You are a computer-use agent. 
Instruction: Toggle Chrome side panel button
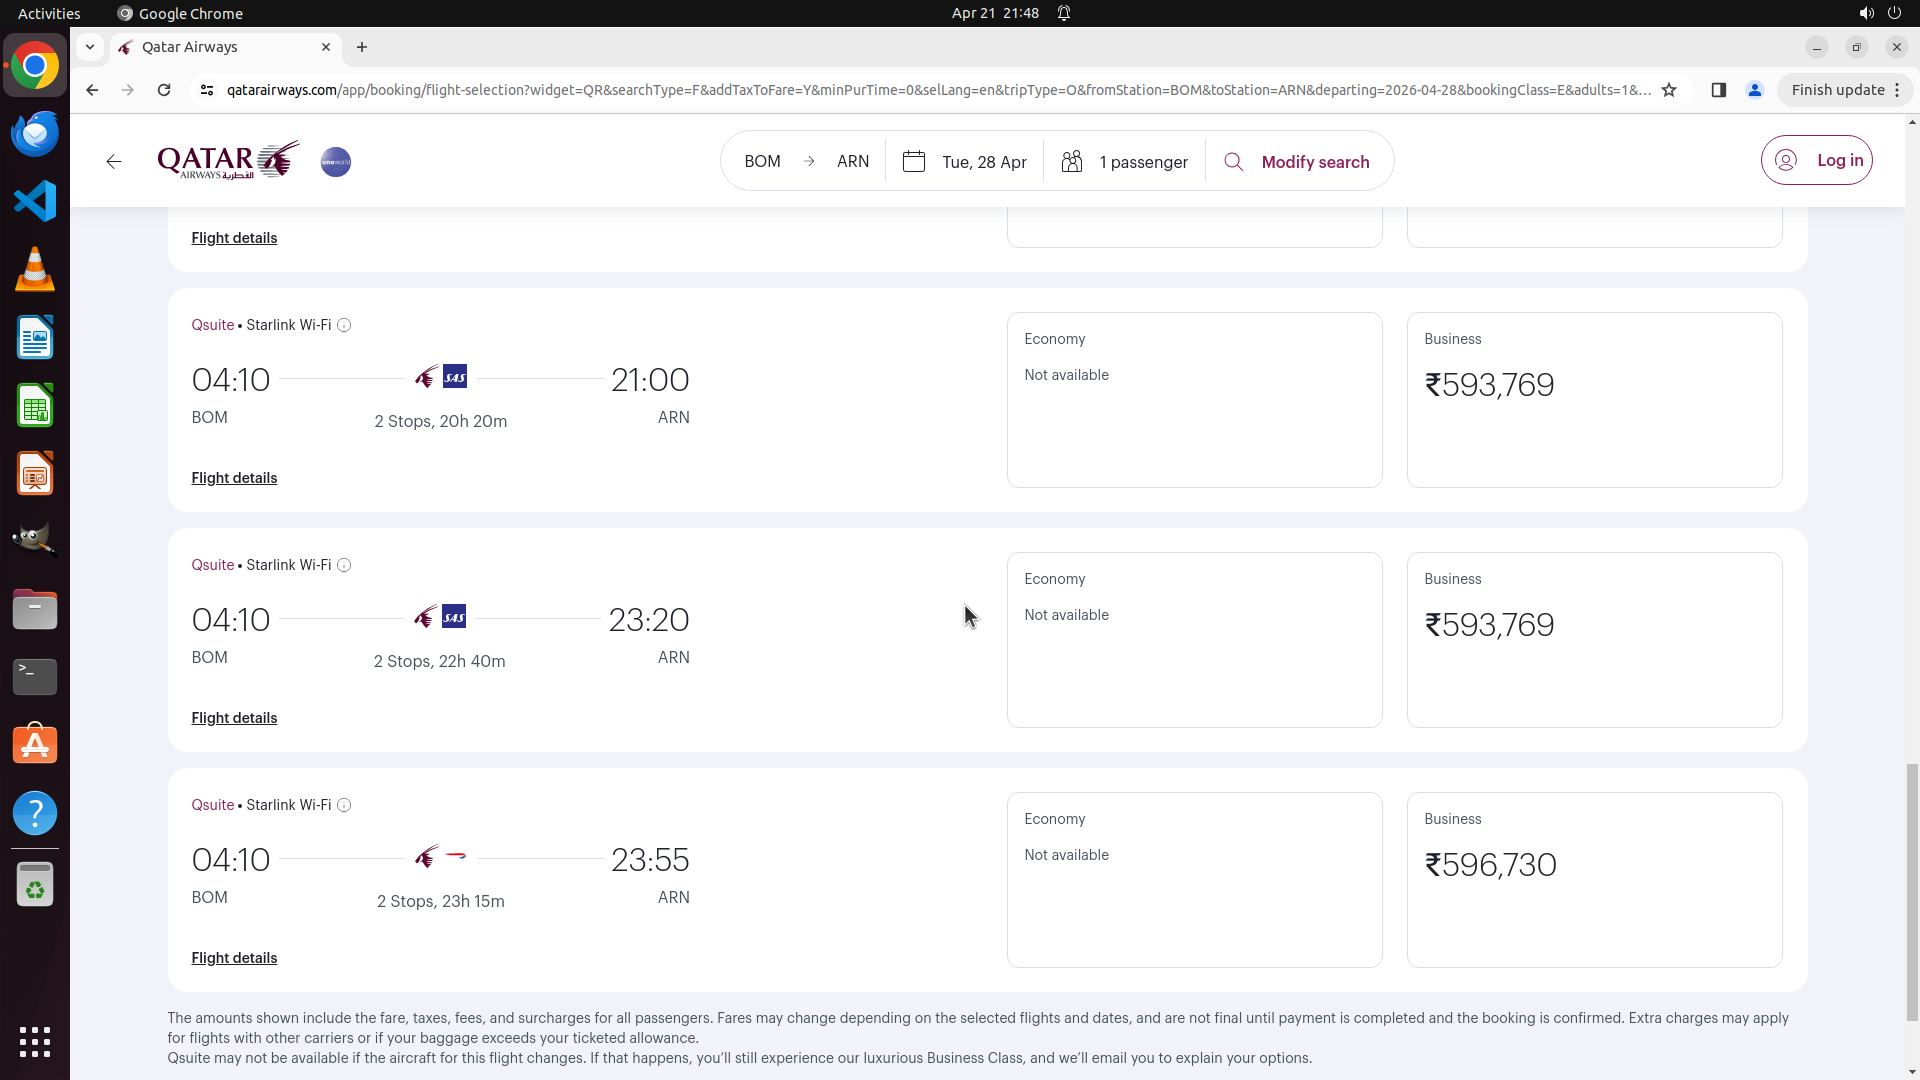1719,90
